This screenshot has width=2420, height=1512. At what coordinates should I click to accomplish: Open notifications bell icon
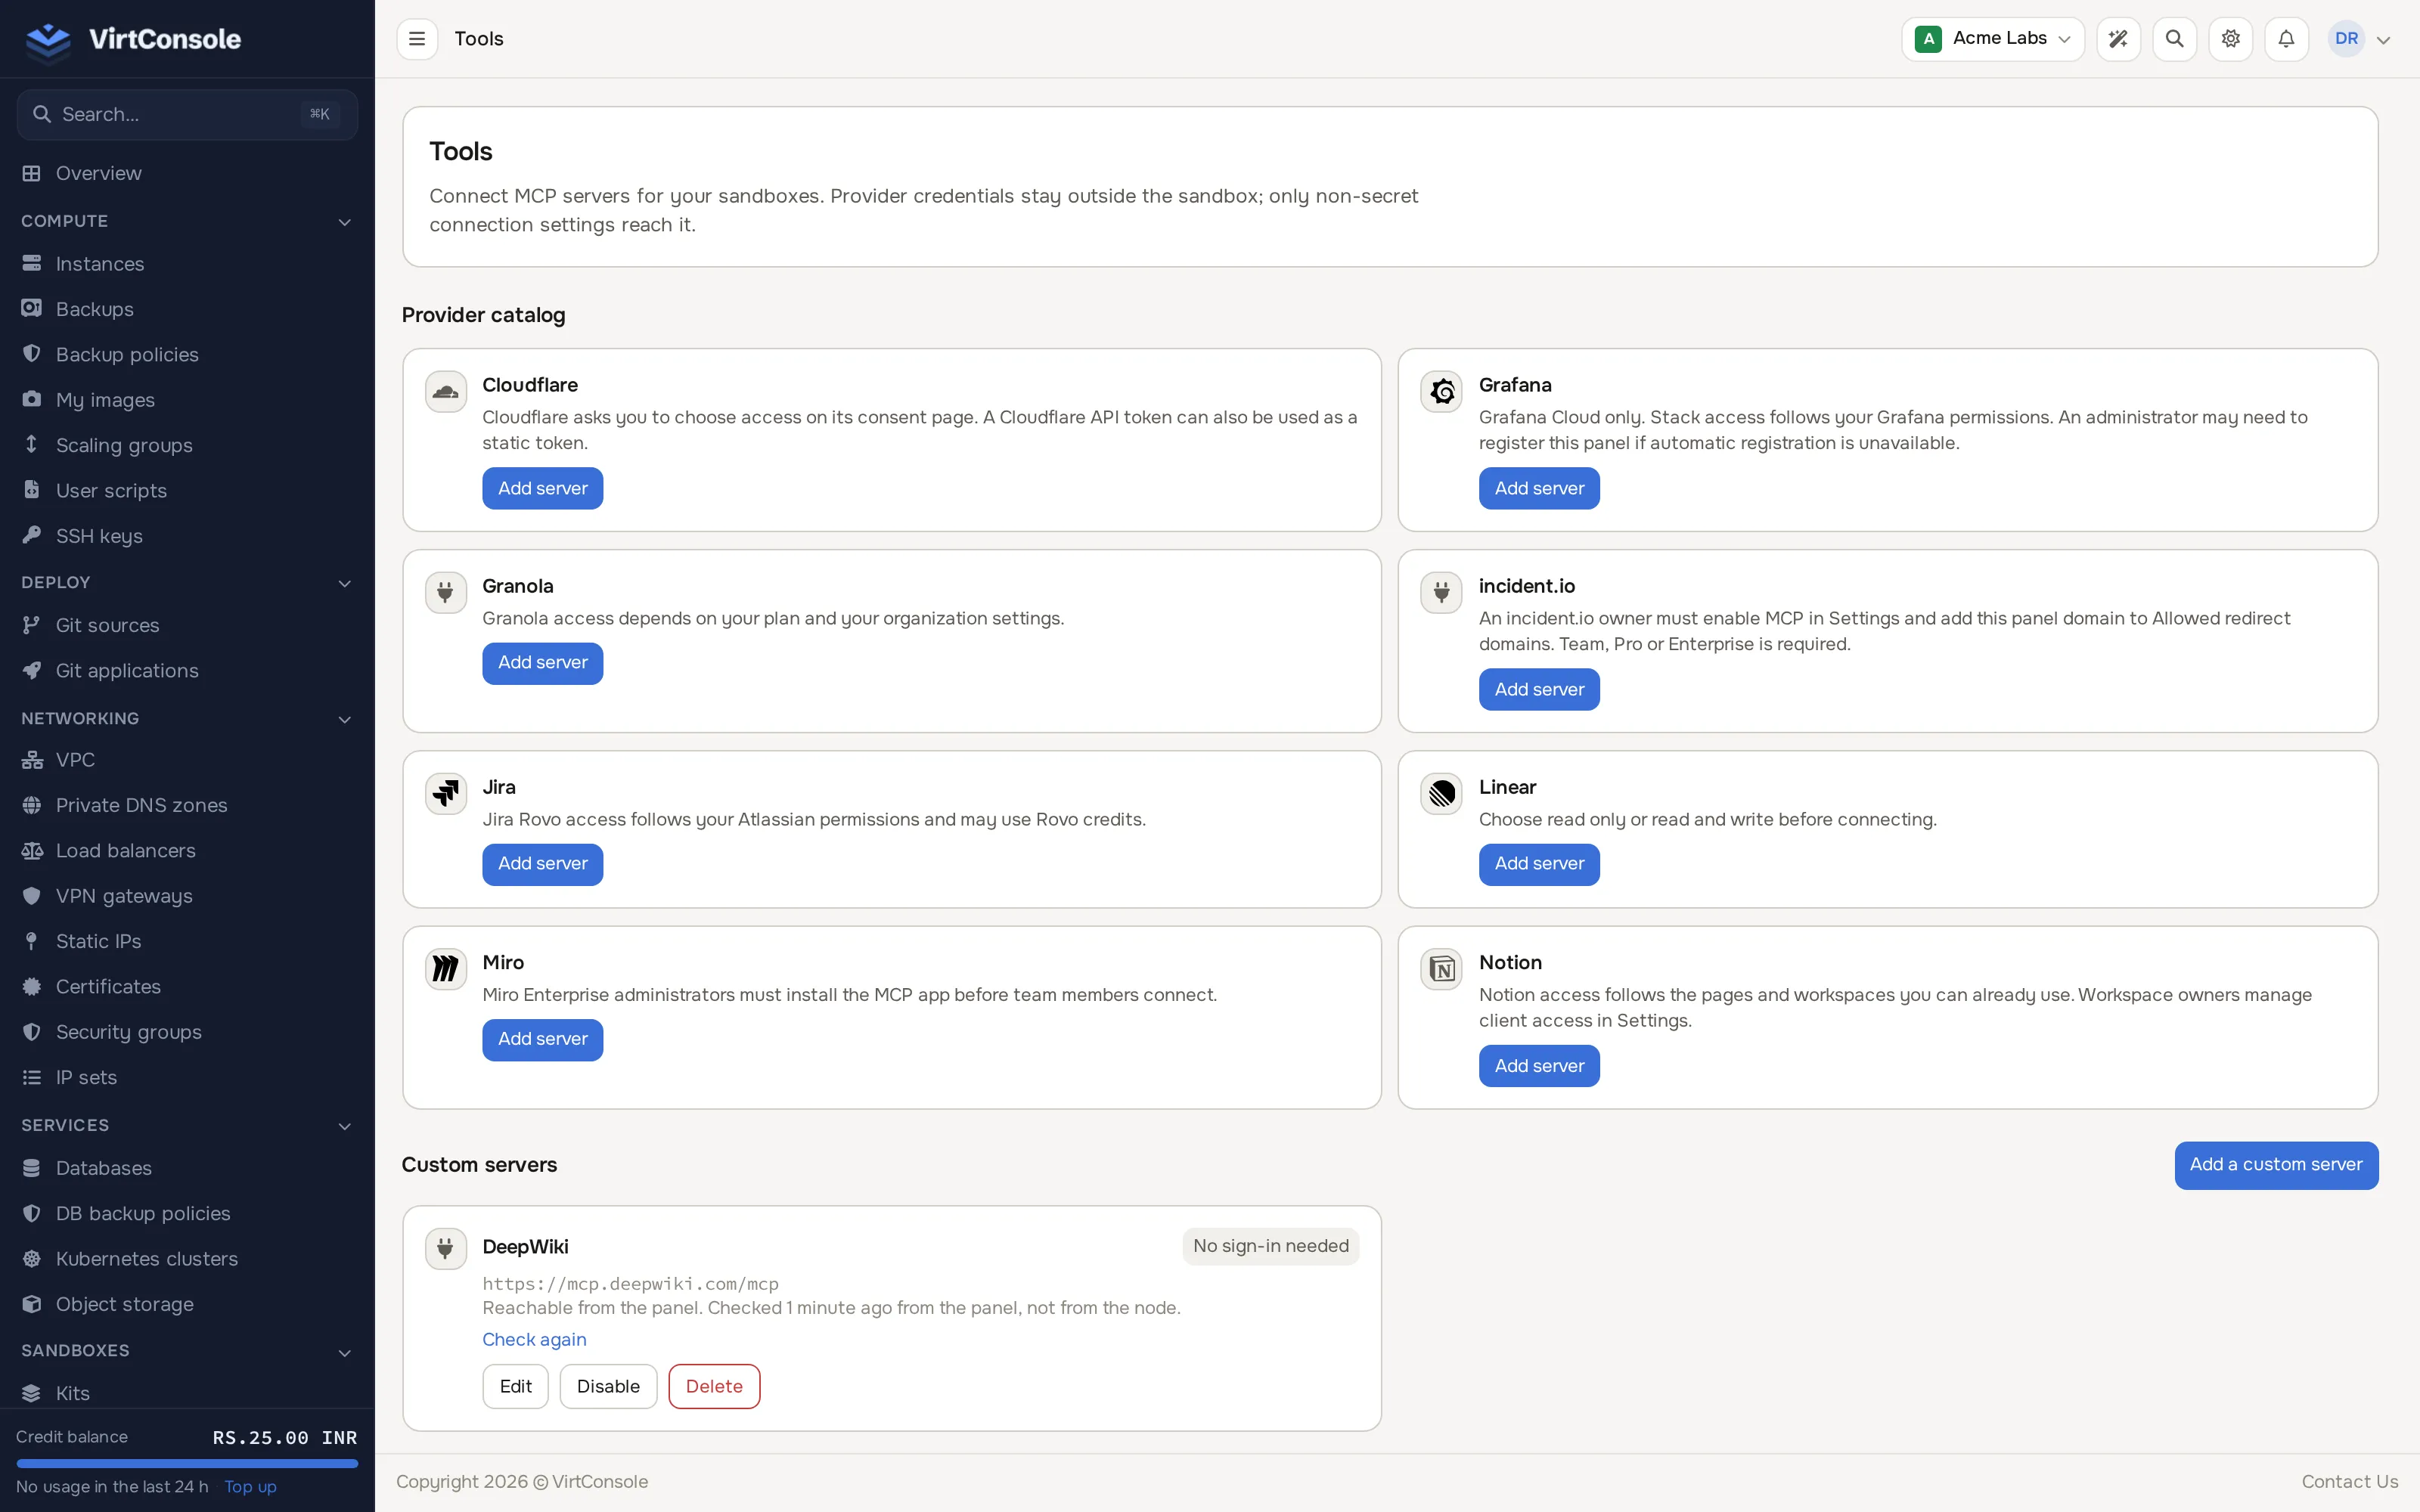click(2286, 39)
